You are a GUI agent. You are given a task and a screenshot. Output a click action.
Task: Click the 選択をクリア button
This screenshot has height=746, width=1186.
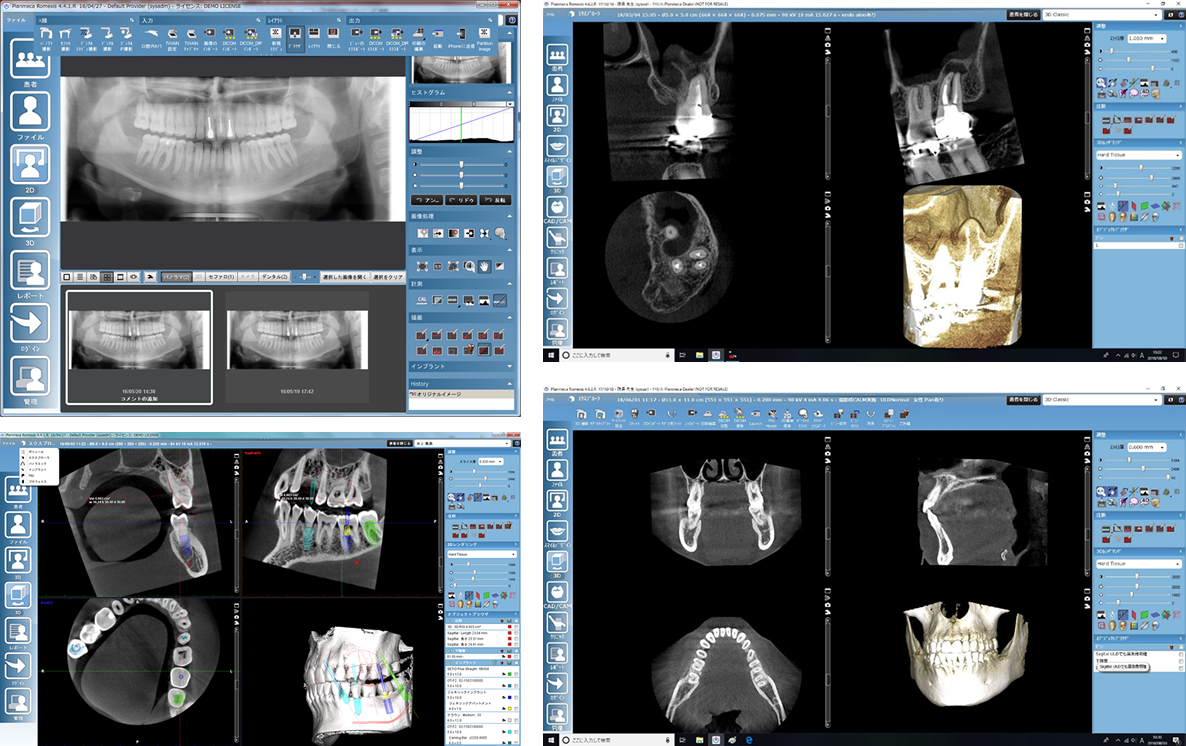(x=386, y=276)
